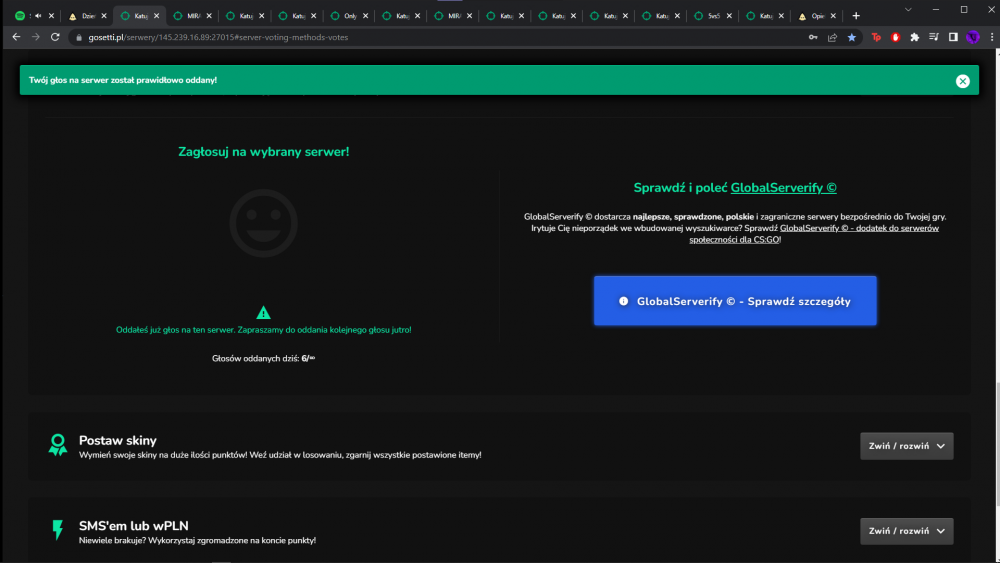Open the profile avatar in the toolbar
Image resolution: width=1000 pixels, height=563 pixels.
pos(973,37)
